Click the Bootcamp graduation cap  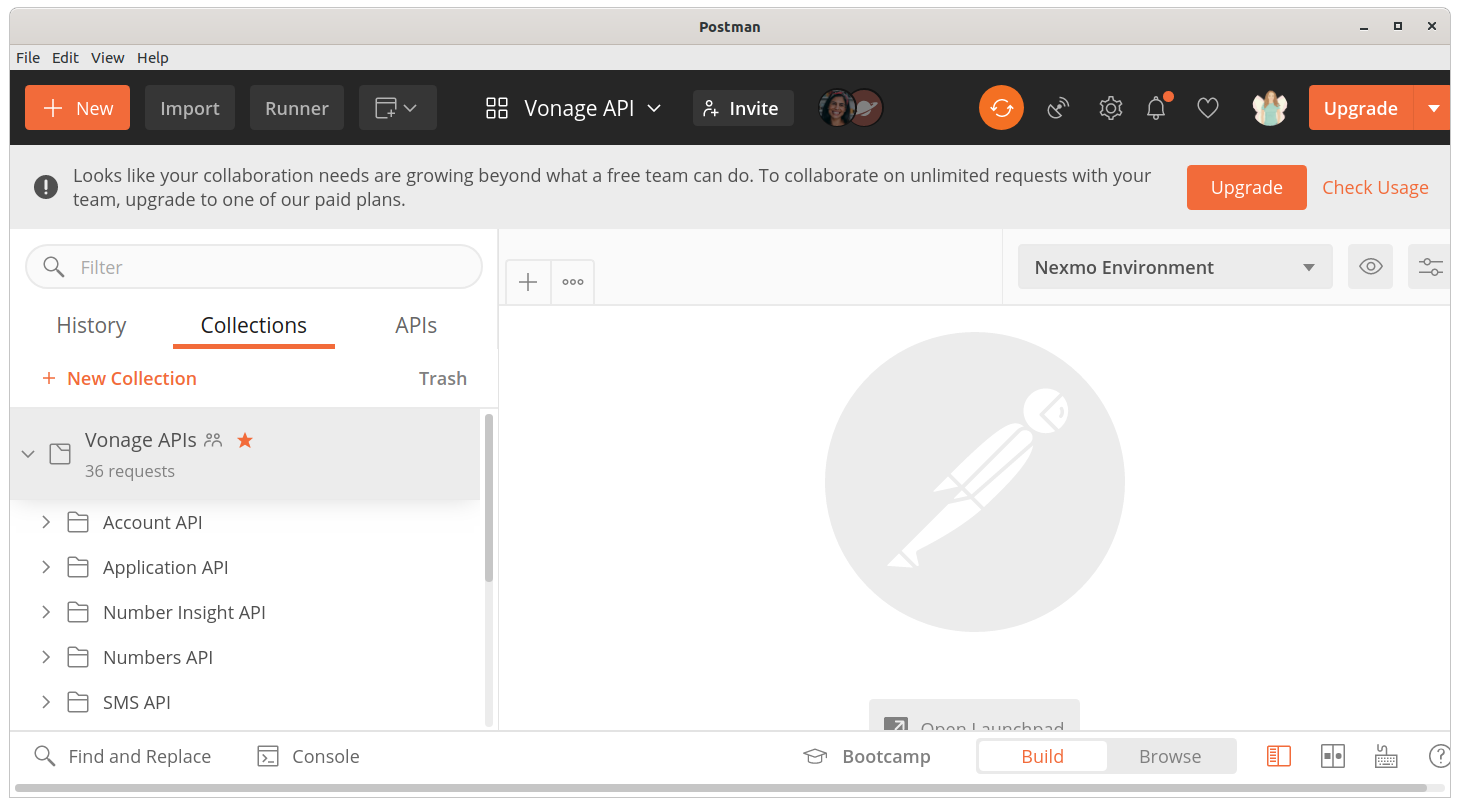pos(815,757)
